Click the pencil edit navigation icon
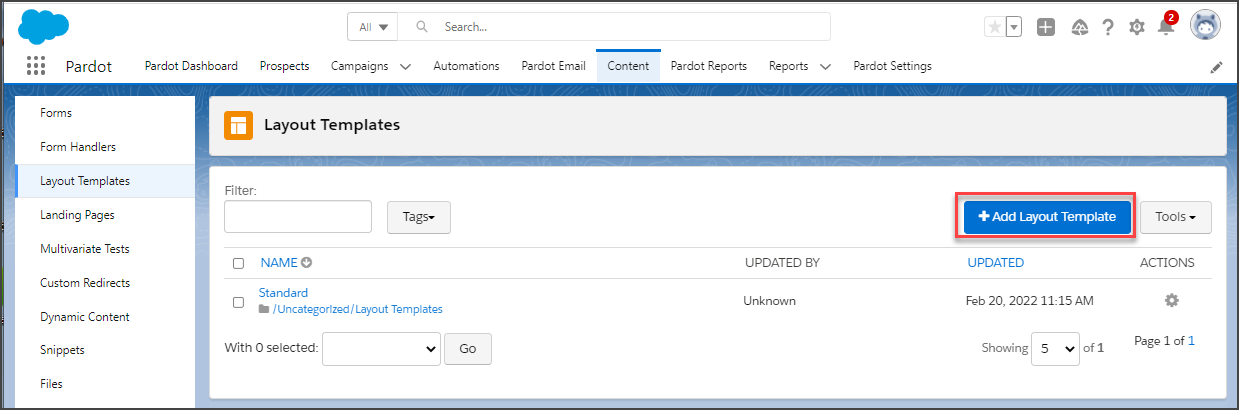The width and height of the screenshot is (1239, 410). click(x=1216, y=67)
